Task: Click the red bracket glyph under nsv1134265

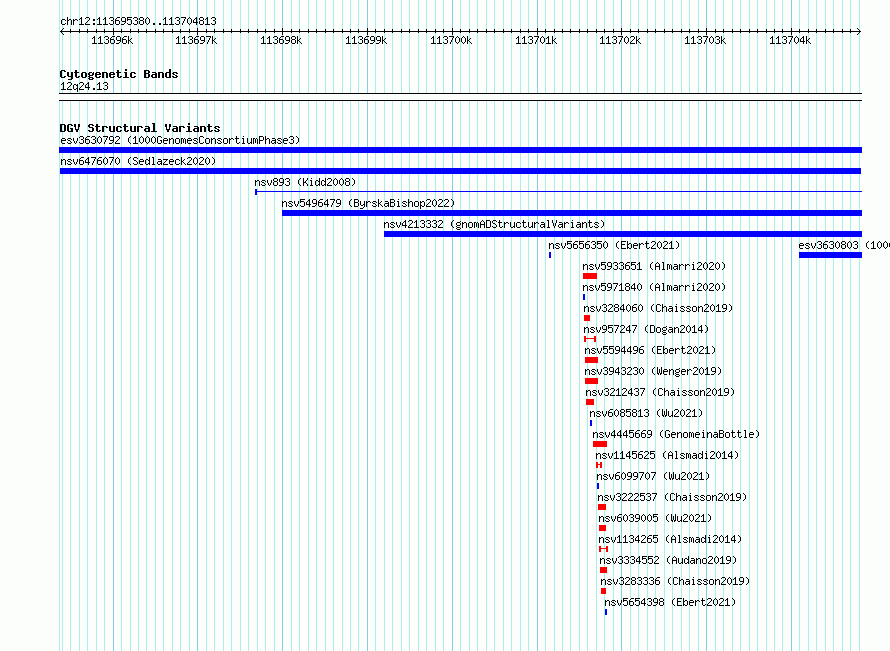Action: pyautogui.click(x=603, y=549)
